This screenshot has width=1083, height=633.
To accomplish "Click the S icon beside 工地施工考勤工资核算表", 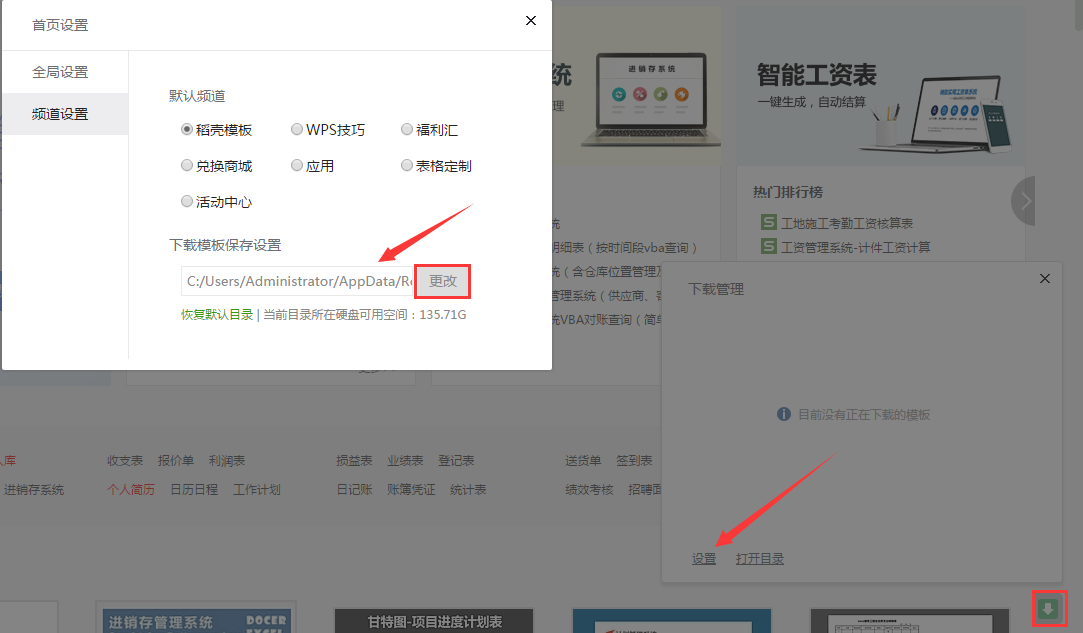I will coord(769,222).
